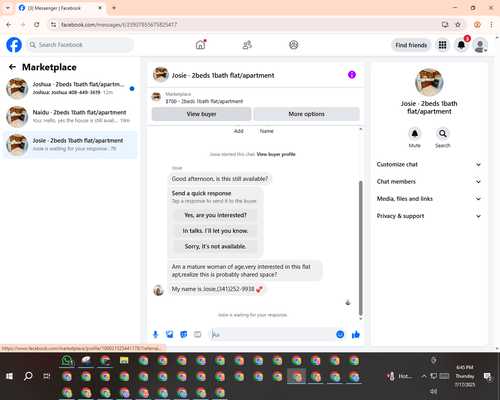Click the sender avatar beside Josie's last message
The image size is (500, 400).
pos(158,290)
